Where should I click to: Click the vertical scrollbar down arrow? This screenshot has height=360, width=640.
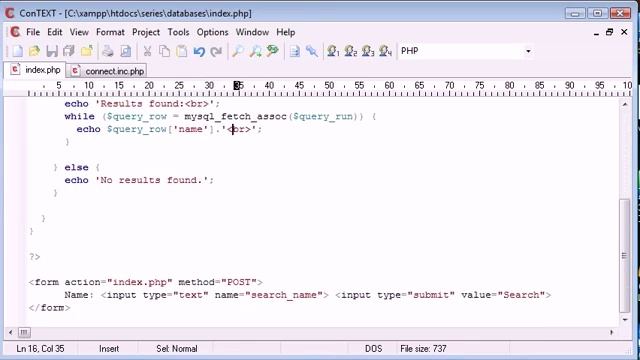click(625, 320)
